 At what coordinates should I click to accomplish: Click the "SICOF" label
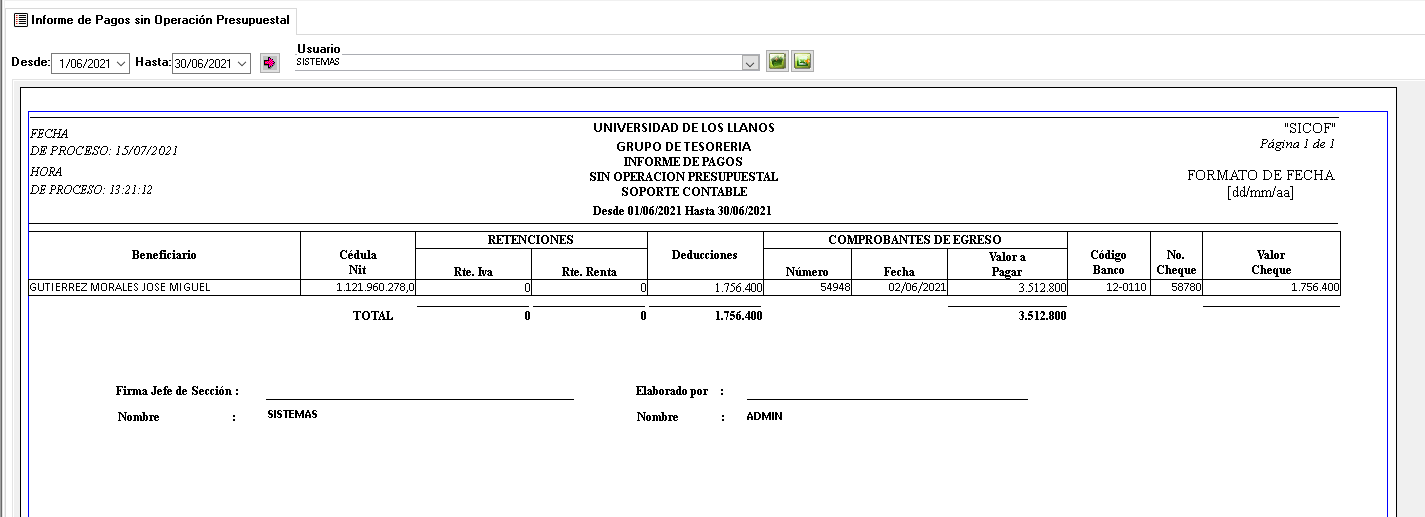1310,128
